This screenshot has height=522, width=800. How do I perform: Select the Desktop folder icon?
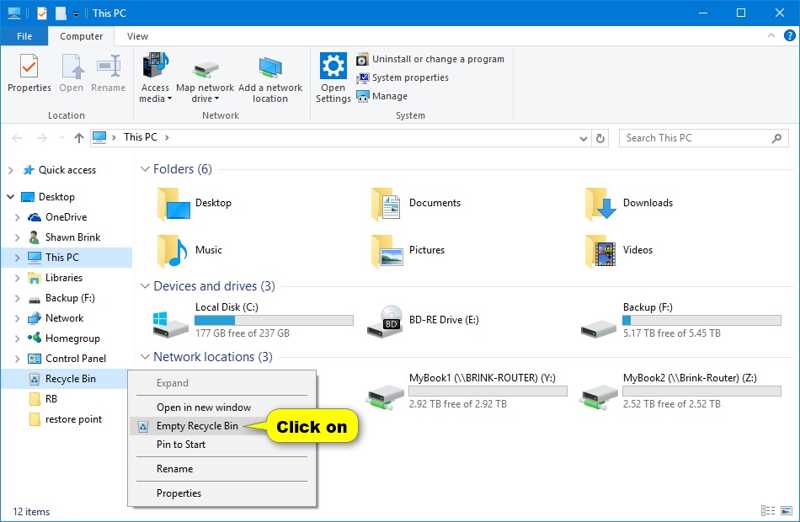pos(173,204)
